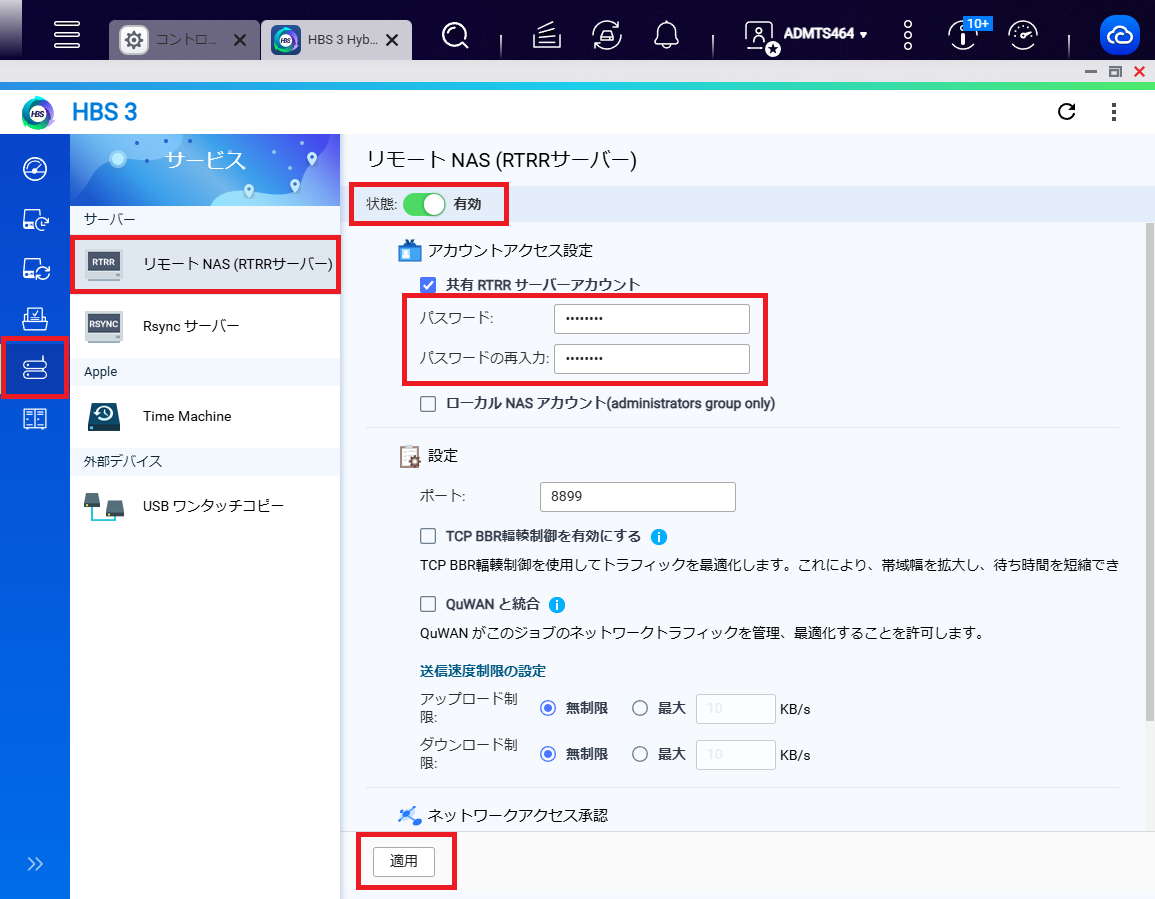Select 無制限 for アップロード制限
The image size is (1155, 899).
click(x=548, y=708)
